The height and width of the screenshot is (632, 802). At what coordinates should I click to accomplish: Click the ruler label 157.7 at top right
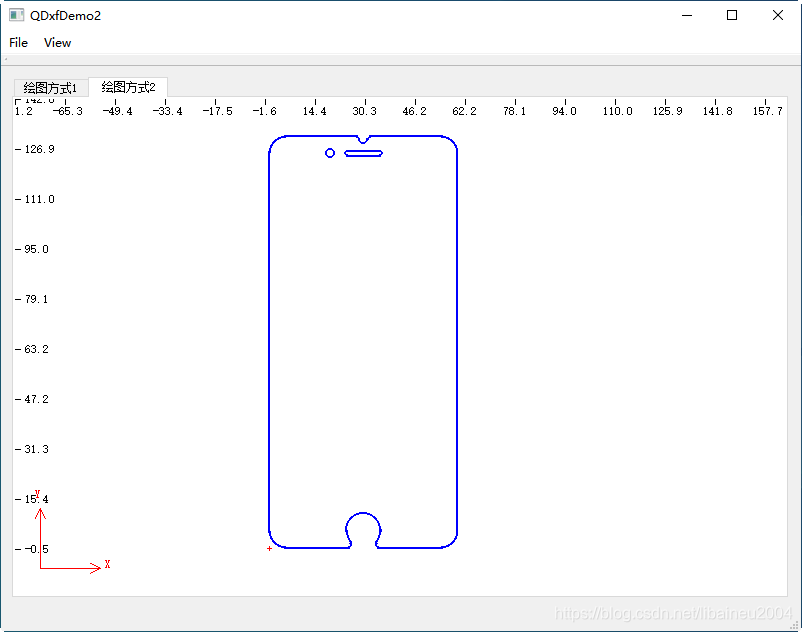(x=767, y=111)
